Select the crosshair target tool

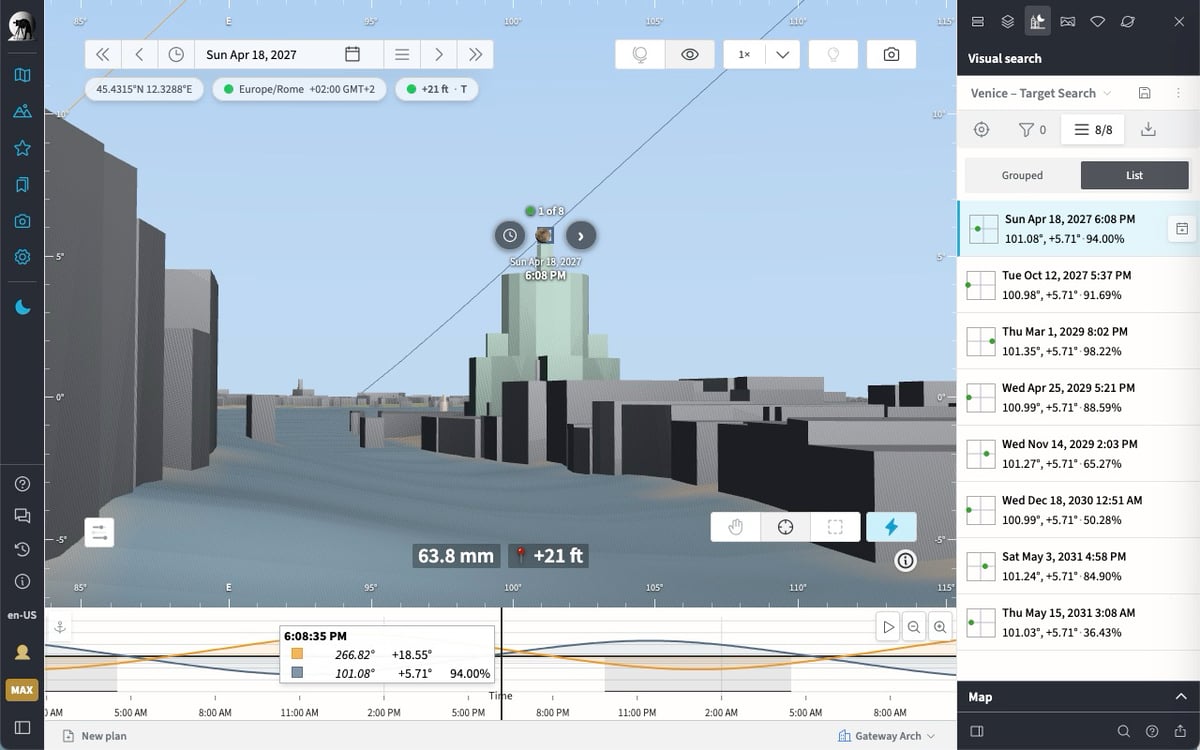[x=786, y=527]
